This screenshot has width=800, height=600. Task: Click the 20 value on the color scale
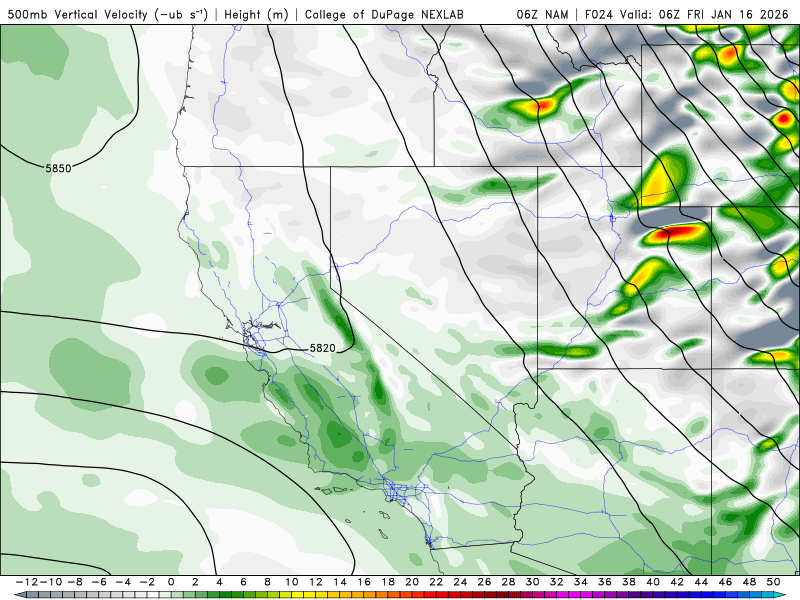[412, 582]
